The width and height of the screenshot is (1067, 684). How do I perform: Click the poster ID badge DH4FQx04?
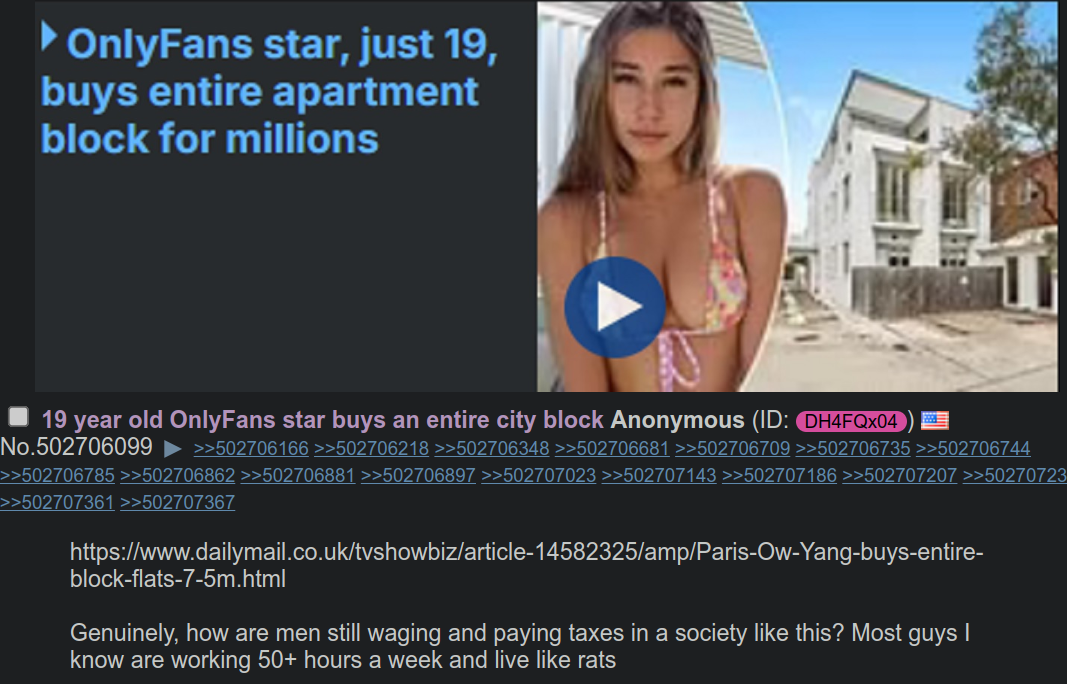pos(851,421)
